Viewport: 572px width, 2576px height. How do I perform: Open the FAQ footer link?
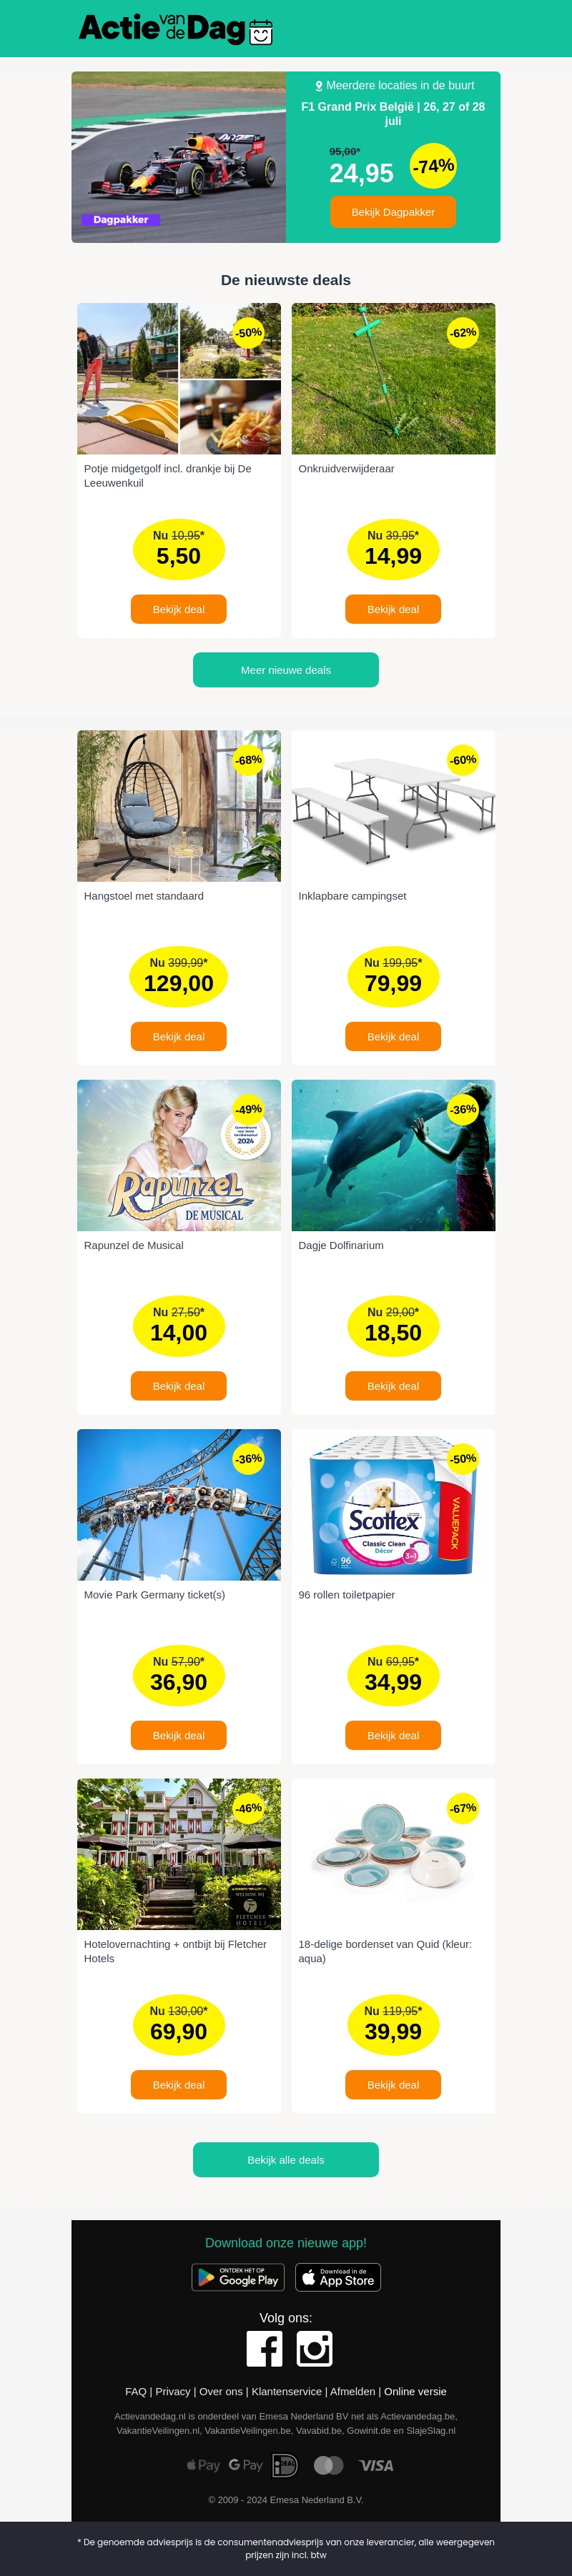point(136,2392)
